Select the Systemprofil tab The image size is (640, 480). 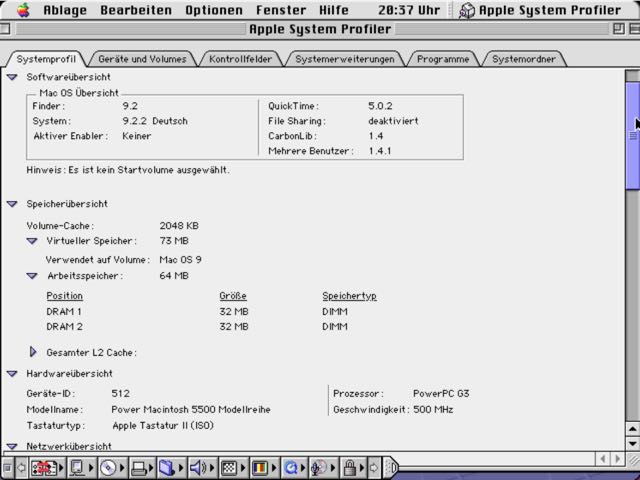pyautogui.click(x=46, y=59)
